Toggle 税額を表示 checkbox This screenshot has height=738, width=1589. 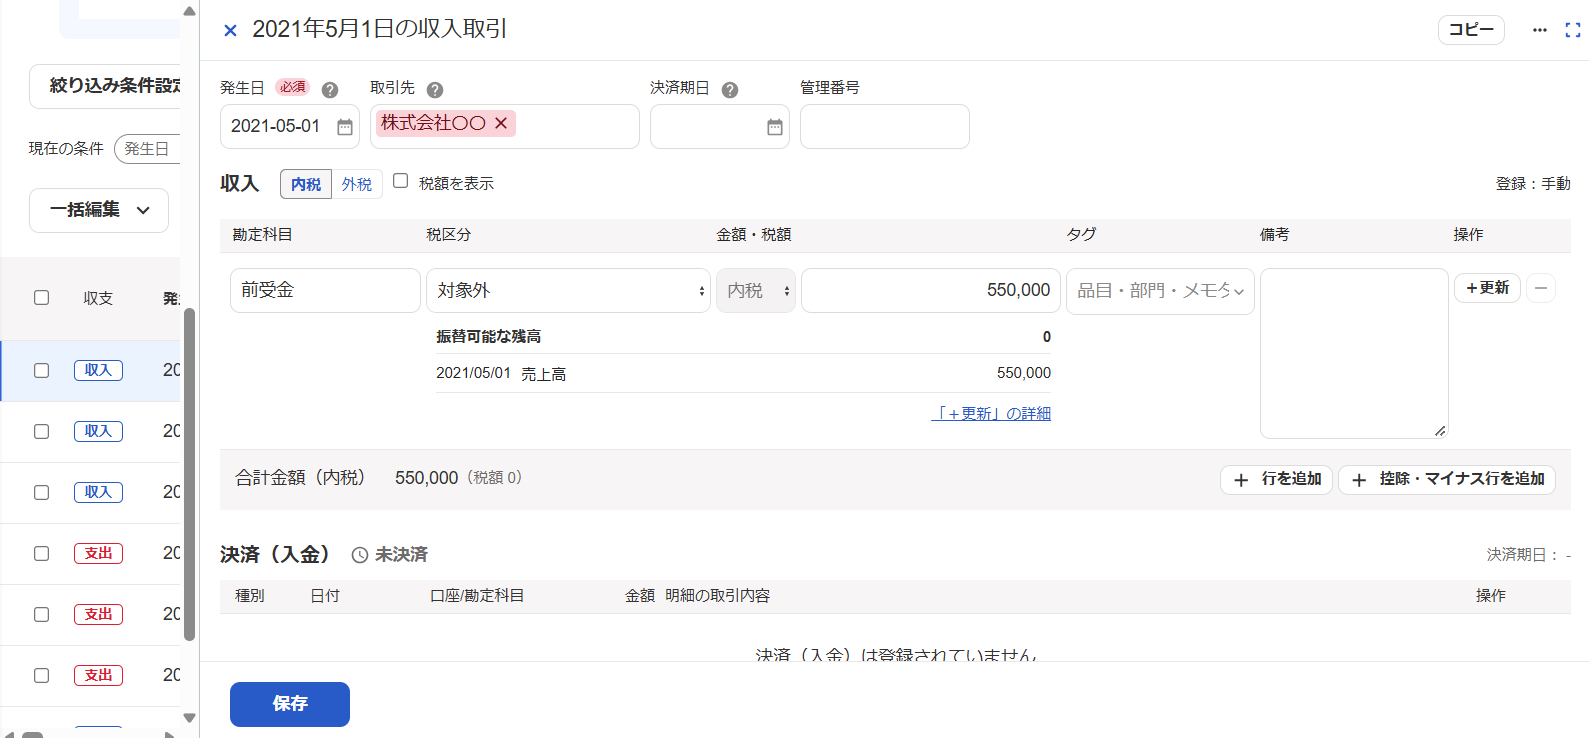click(x=401, y=181)
